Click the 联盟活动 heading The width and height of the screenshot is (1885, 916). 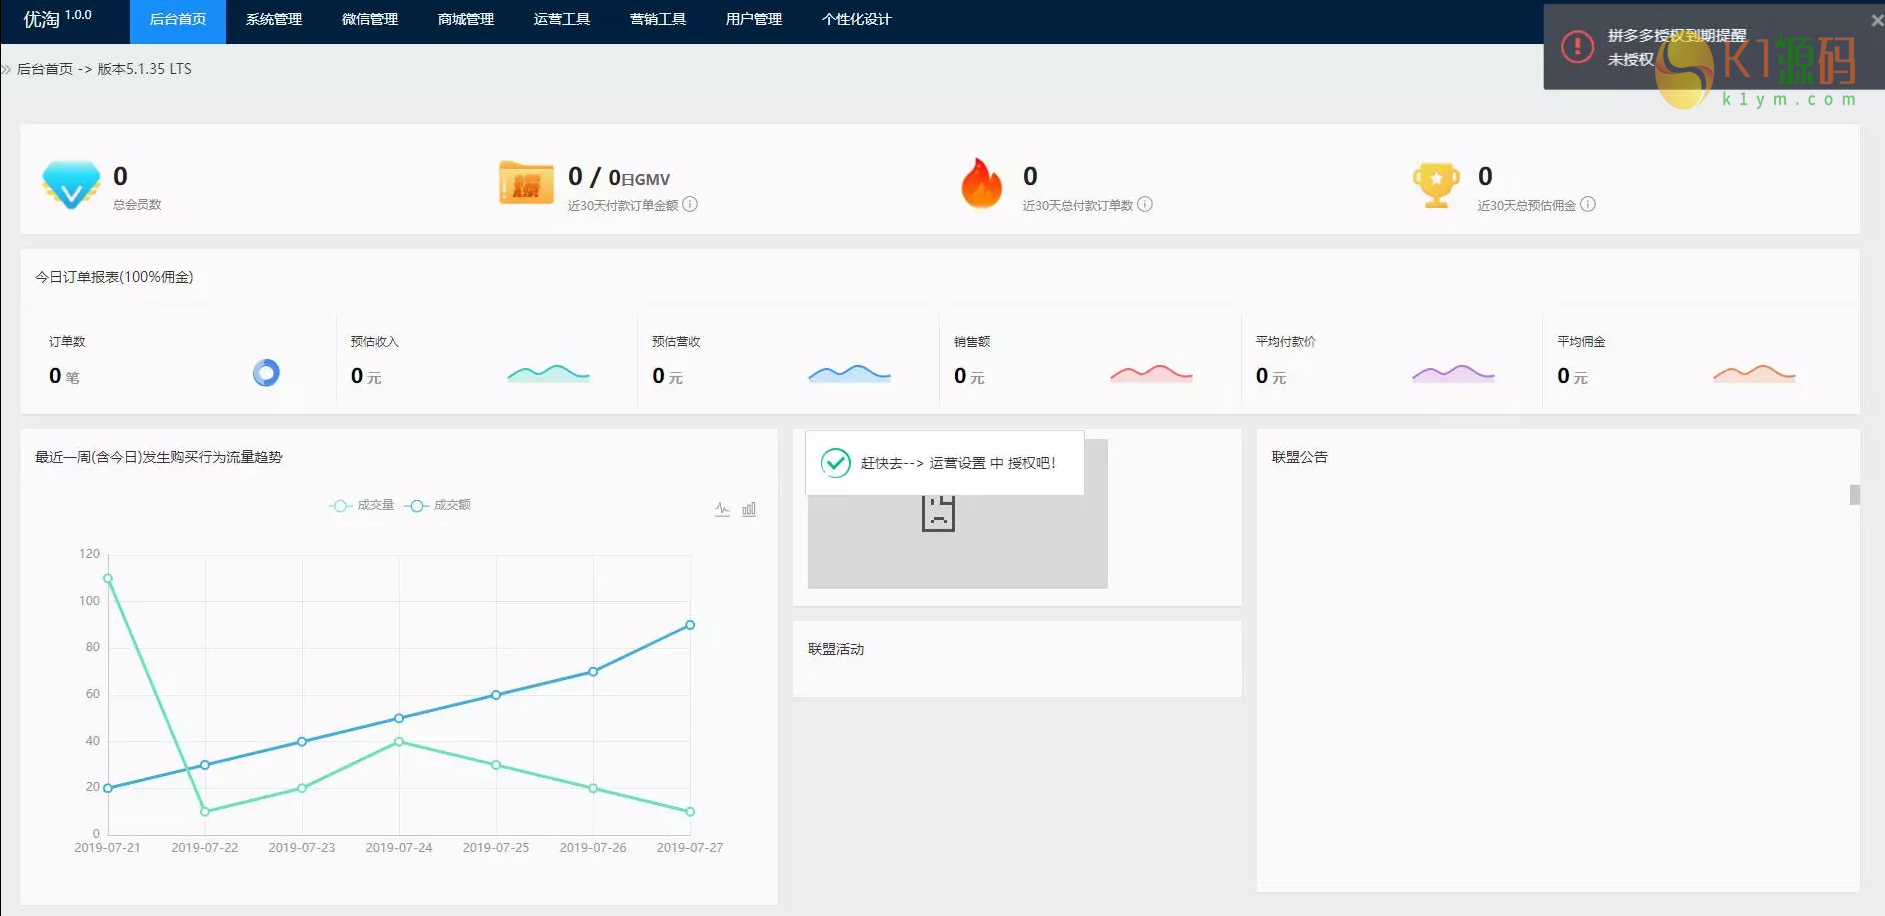click(836, 649)
